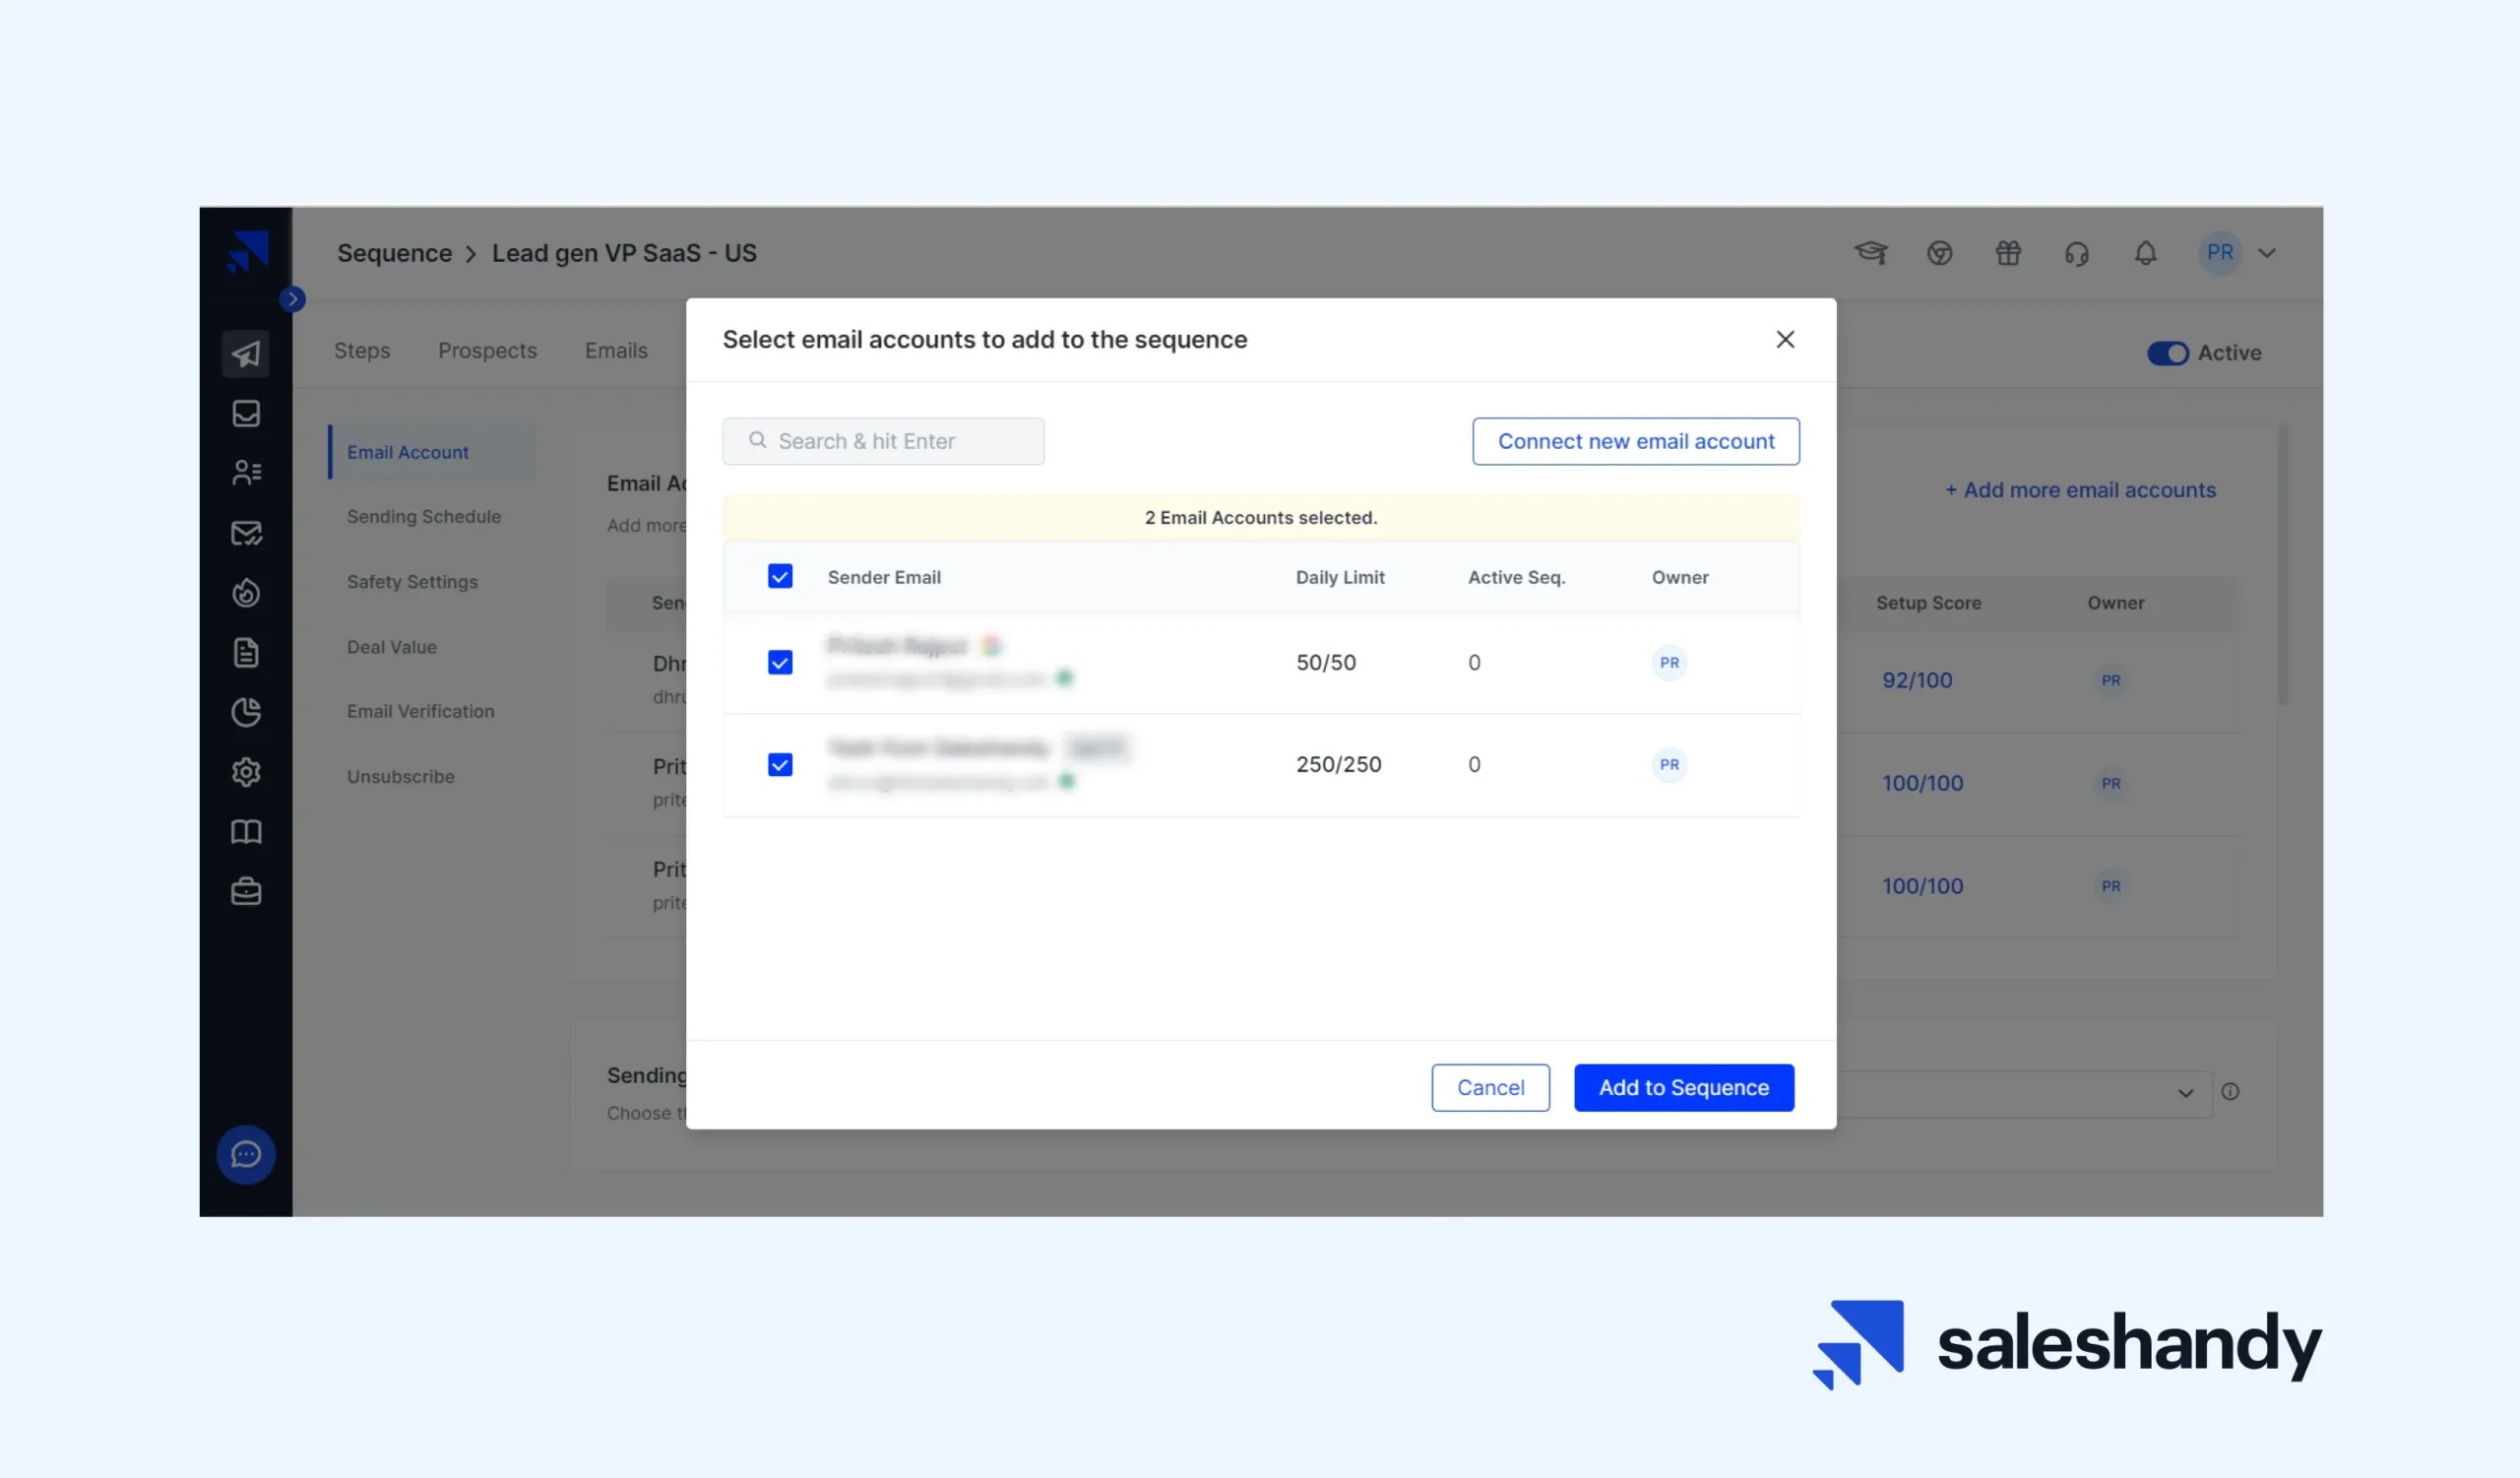
Task: Switch to the Prospects tab
Action: pos(487,350)
